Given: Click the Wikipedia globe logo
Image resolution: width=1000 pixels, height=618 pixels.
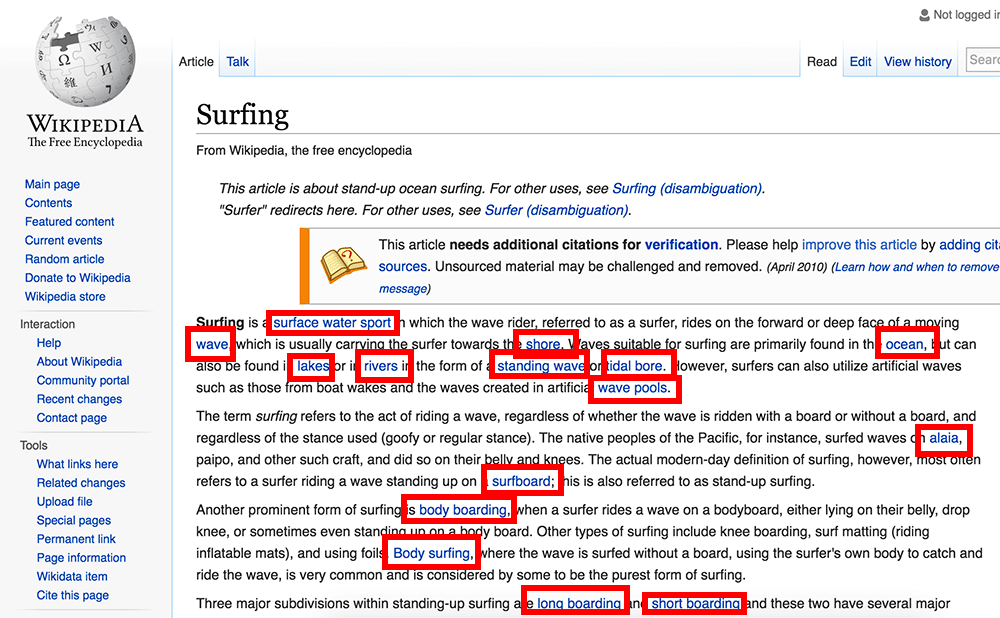Looking at the screenshot, I should pos(85,61).
